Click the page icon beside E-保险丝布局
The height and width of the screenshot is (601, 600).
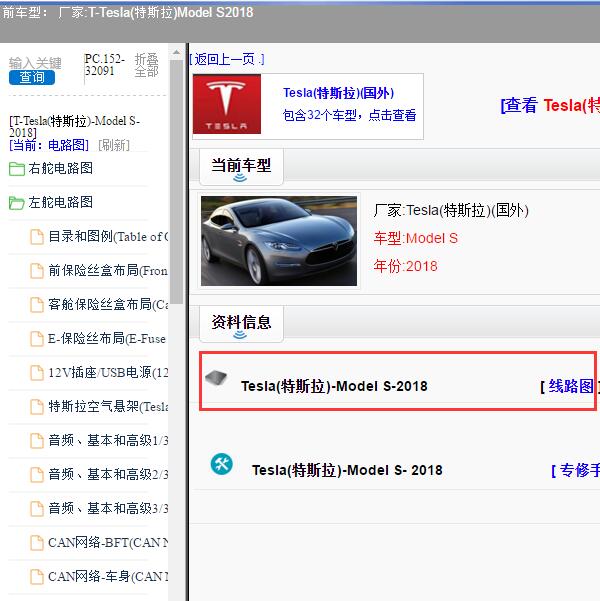(x=37, y=339)
